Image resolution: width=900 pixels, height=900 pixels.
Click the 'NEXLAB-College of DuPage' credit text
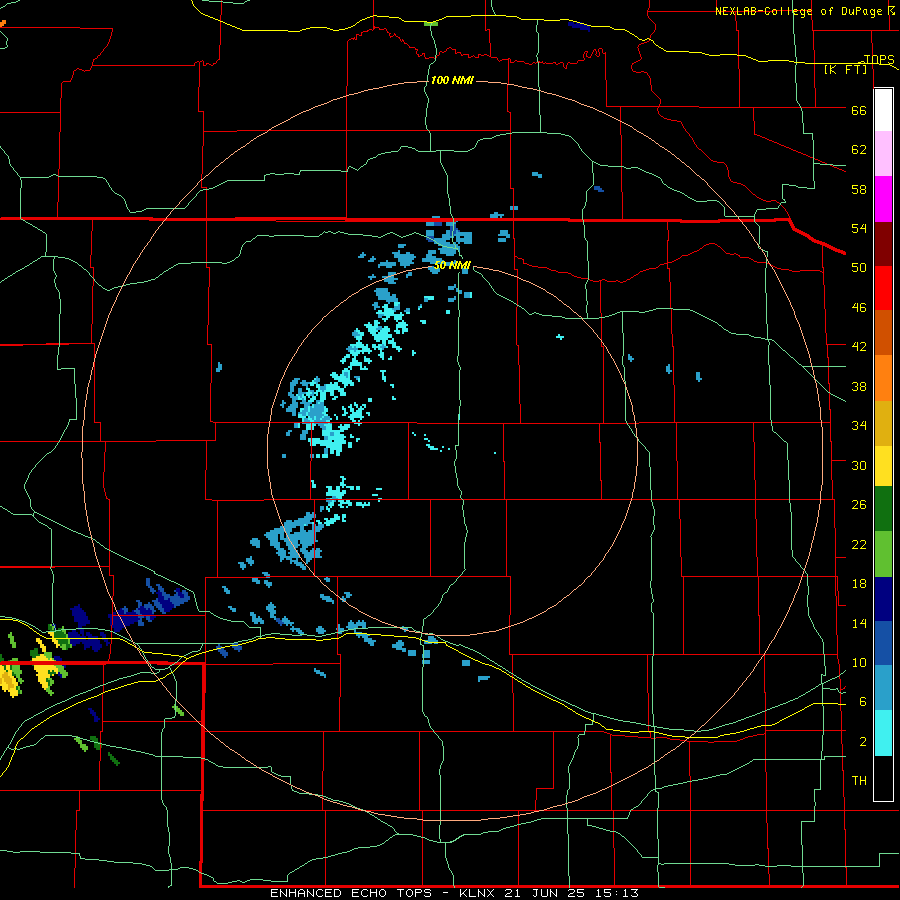pyautogui.click(x=798, y=11)
